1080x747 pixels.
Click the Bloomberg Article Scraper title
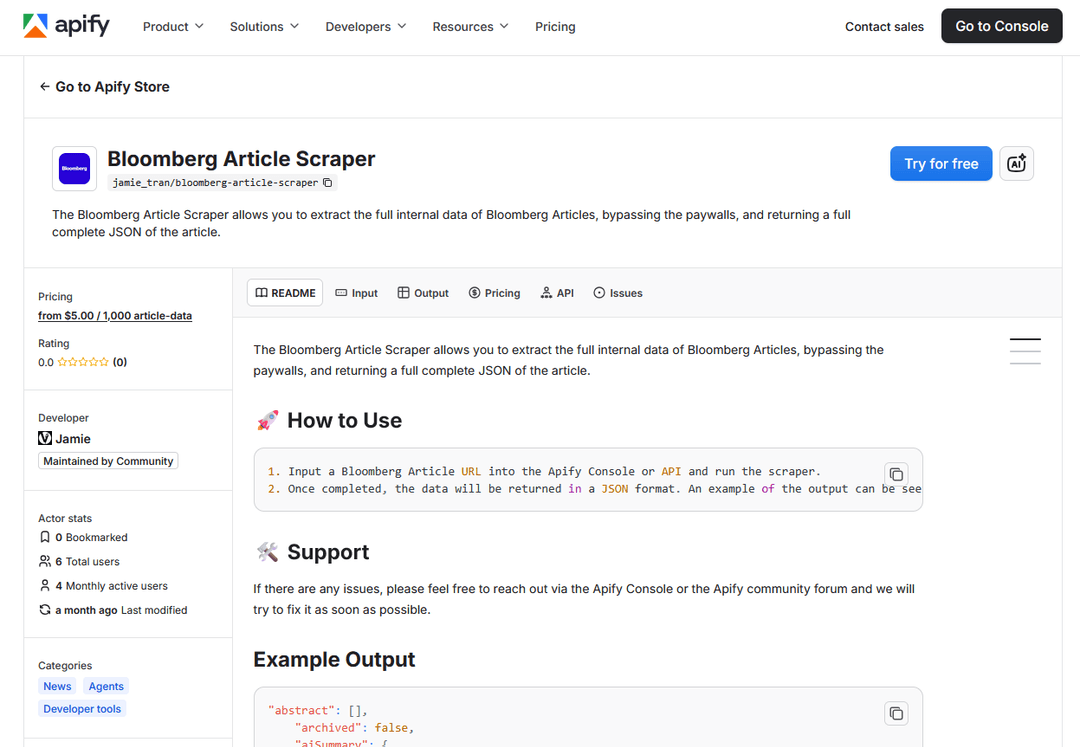coord(241,159)
